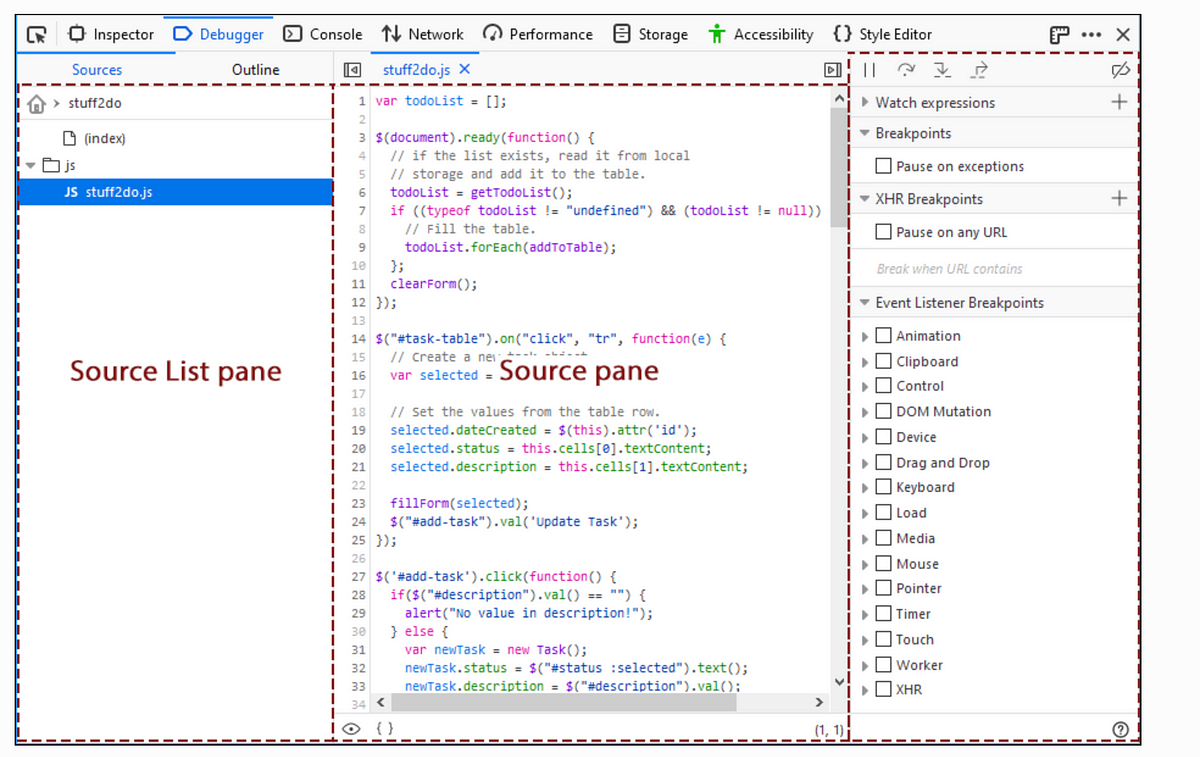
Task: Pretty print source with braces icon
Action: pyautogui.click(x=384, y=729)
